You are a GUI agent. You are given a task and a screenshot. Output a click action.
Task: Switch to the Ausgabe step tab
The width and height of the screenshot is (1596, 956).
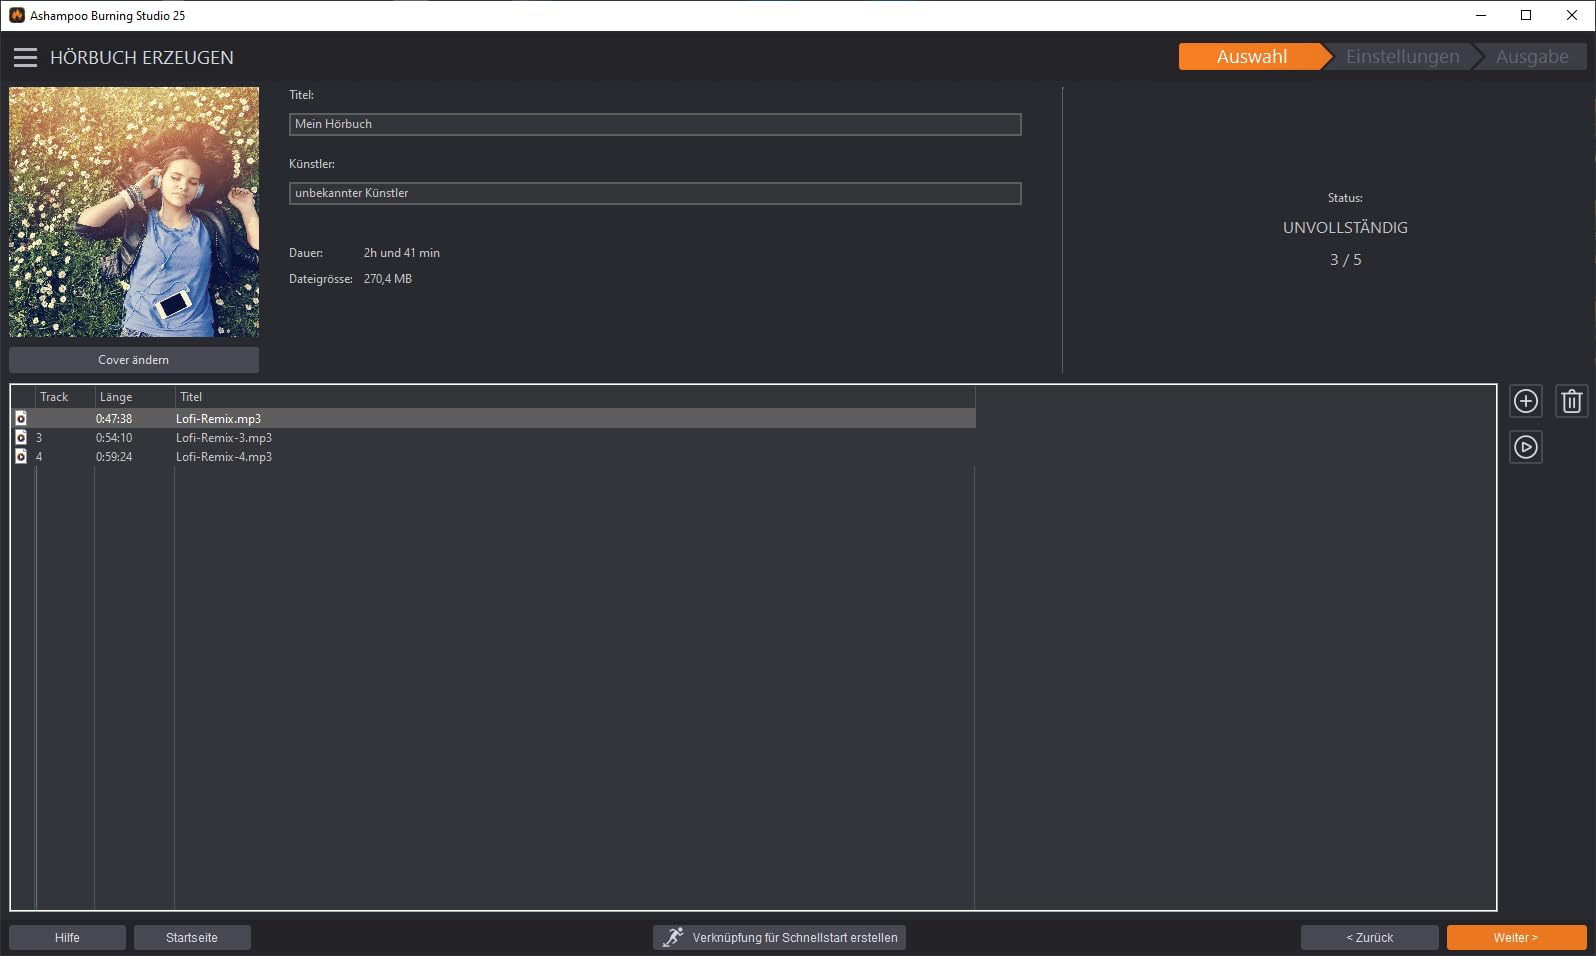1531,57
